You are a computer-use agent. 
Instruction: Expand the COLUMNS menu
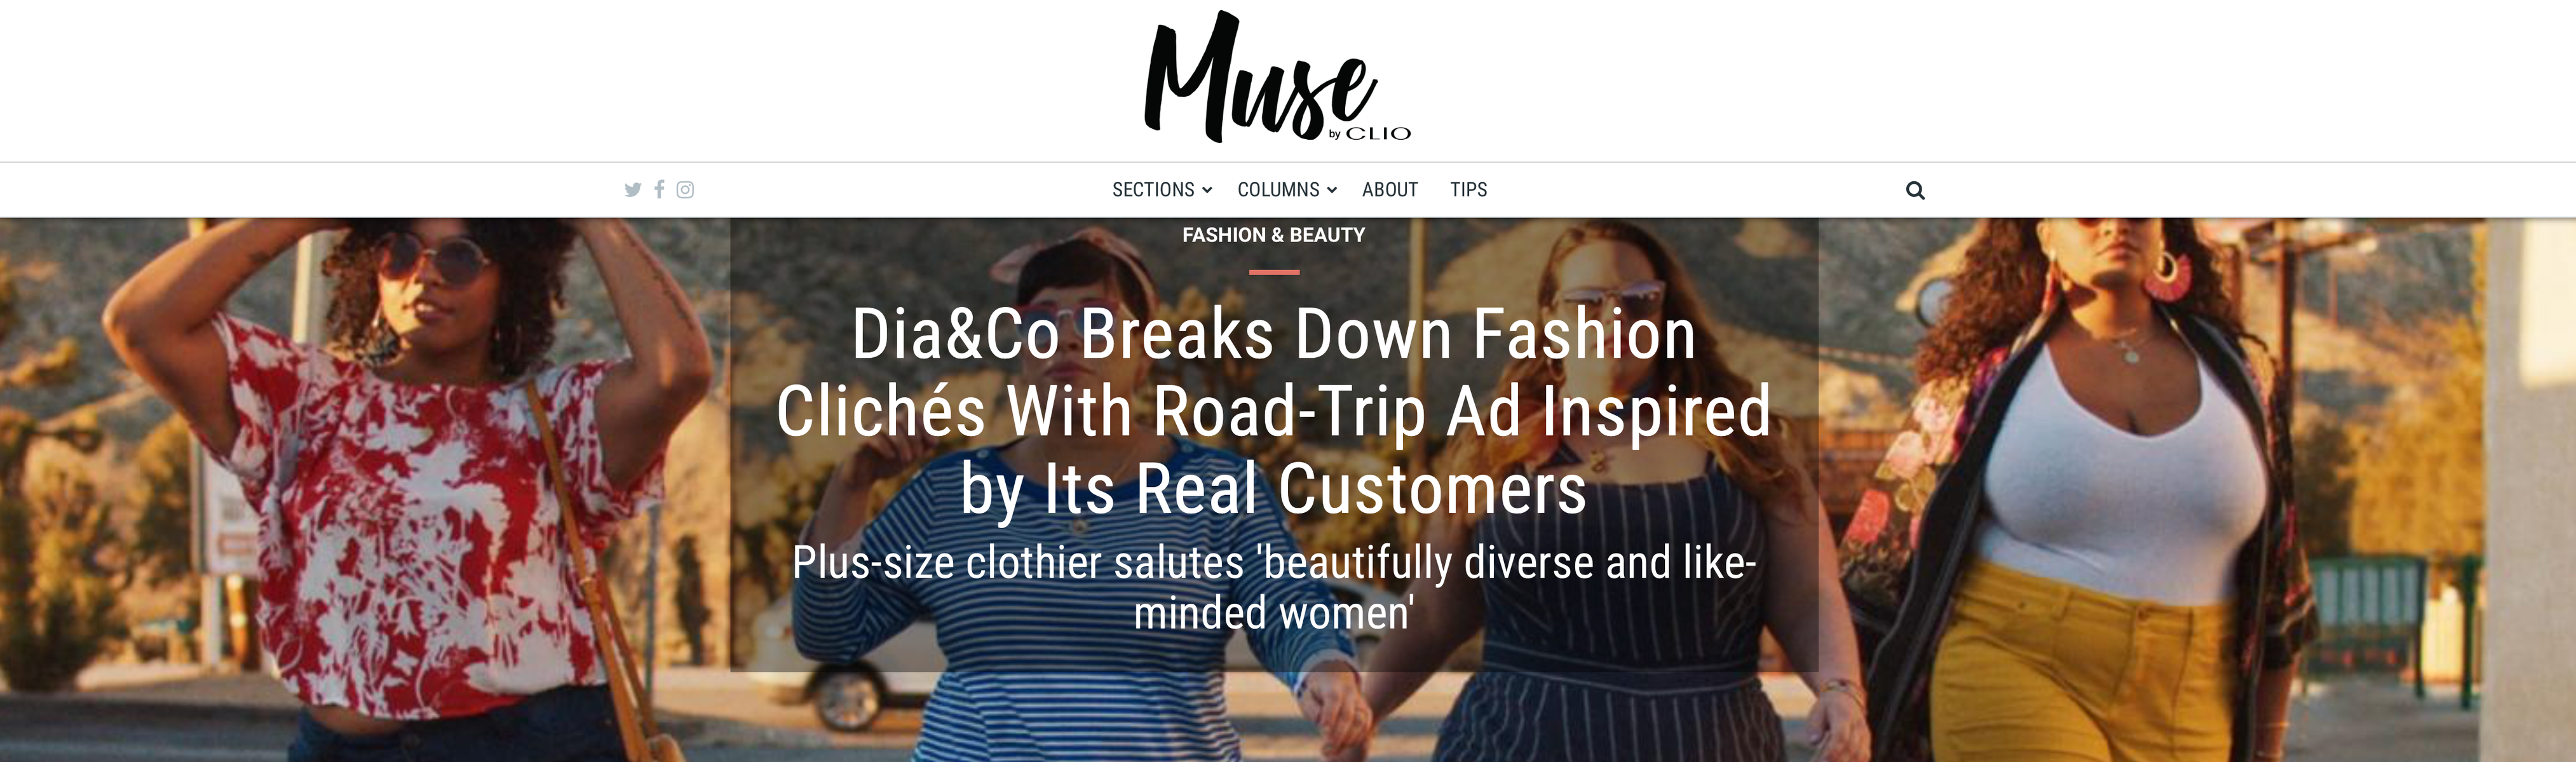click(1286, 190)
